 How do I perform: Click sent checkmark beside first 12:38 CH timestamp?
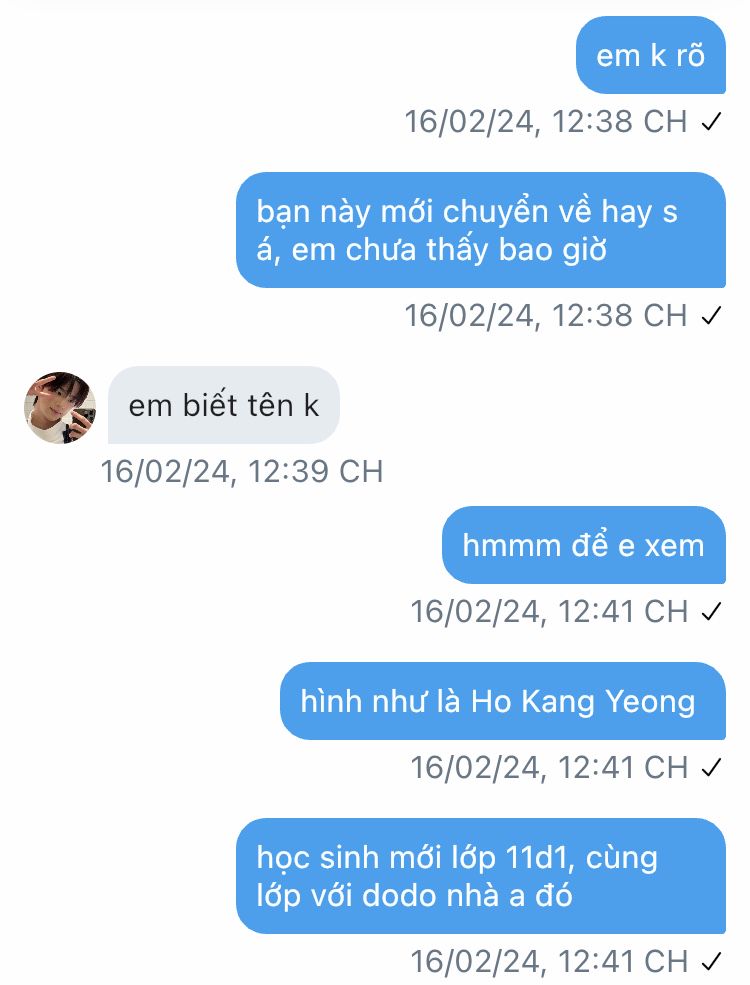point(711,122)
